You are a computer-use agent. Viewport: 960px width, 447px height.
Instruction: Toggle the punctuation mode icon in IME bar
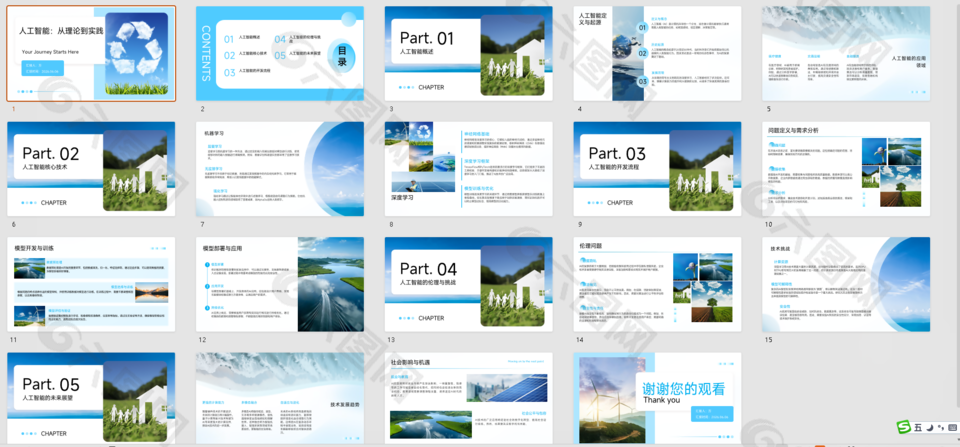[941, 427]
